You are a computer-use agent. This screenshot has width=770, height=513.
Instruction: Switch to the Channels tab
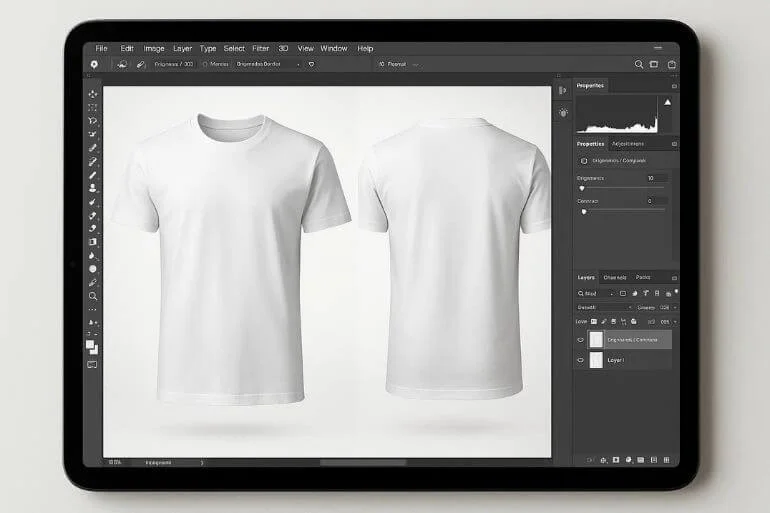click(x=614, y=277)
